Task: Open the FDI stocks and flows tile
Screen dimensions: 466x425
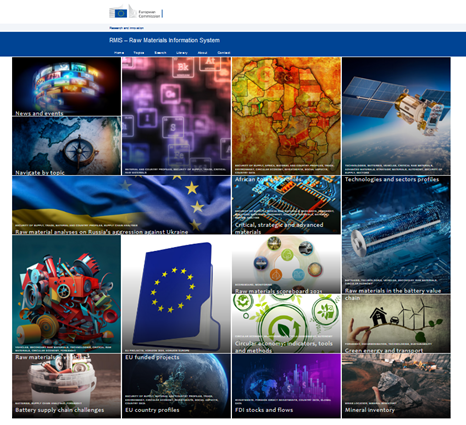Action: tap(286, 386)
